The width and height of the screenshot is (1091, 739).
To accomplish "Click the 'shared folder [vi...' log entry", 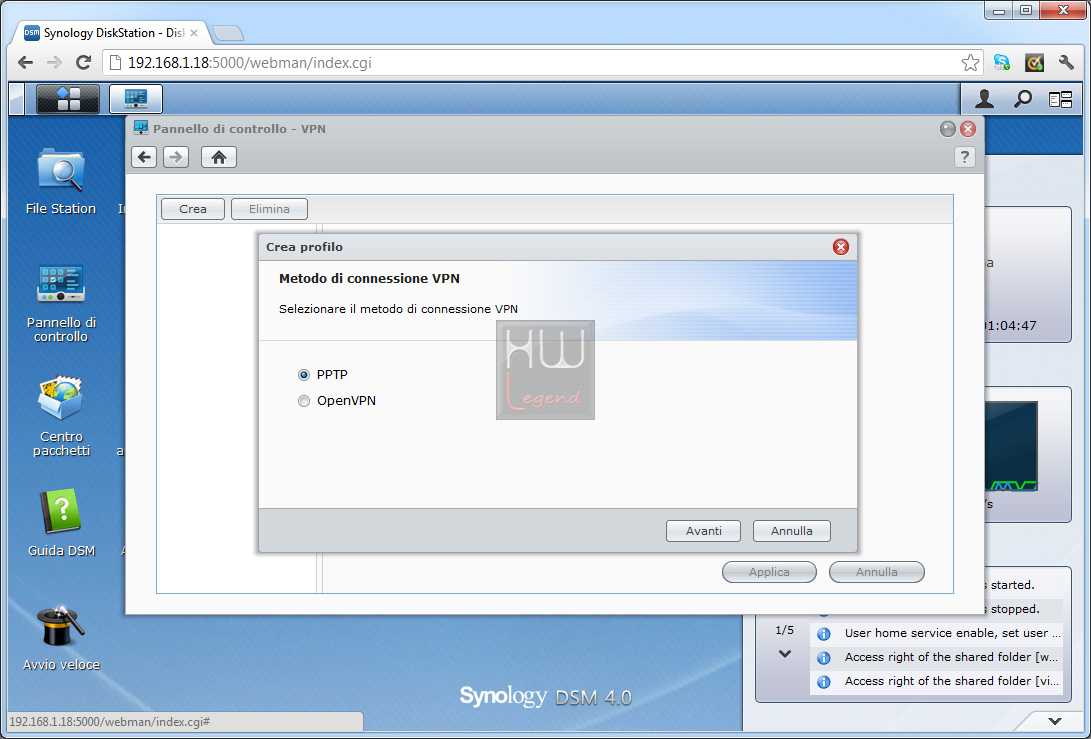I will (936, 682).
